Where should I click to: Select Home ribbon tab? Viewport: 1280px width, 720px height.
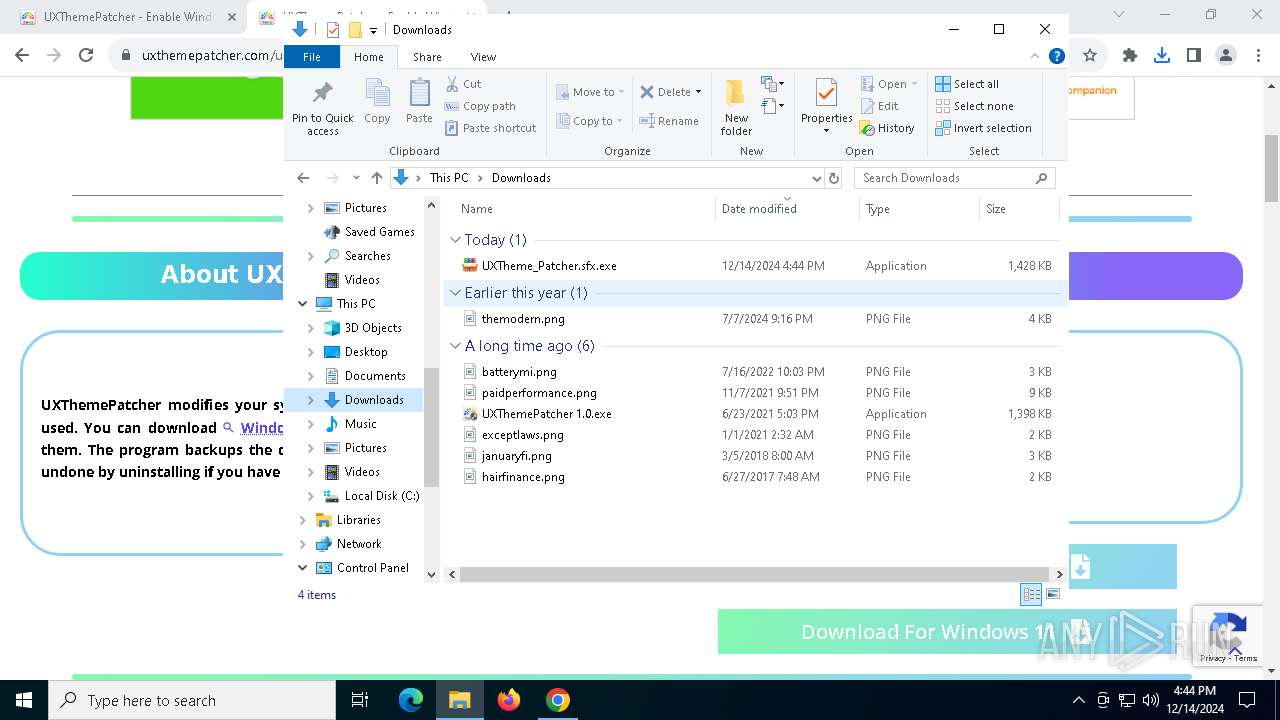click(368, 57)
